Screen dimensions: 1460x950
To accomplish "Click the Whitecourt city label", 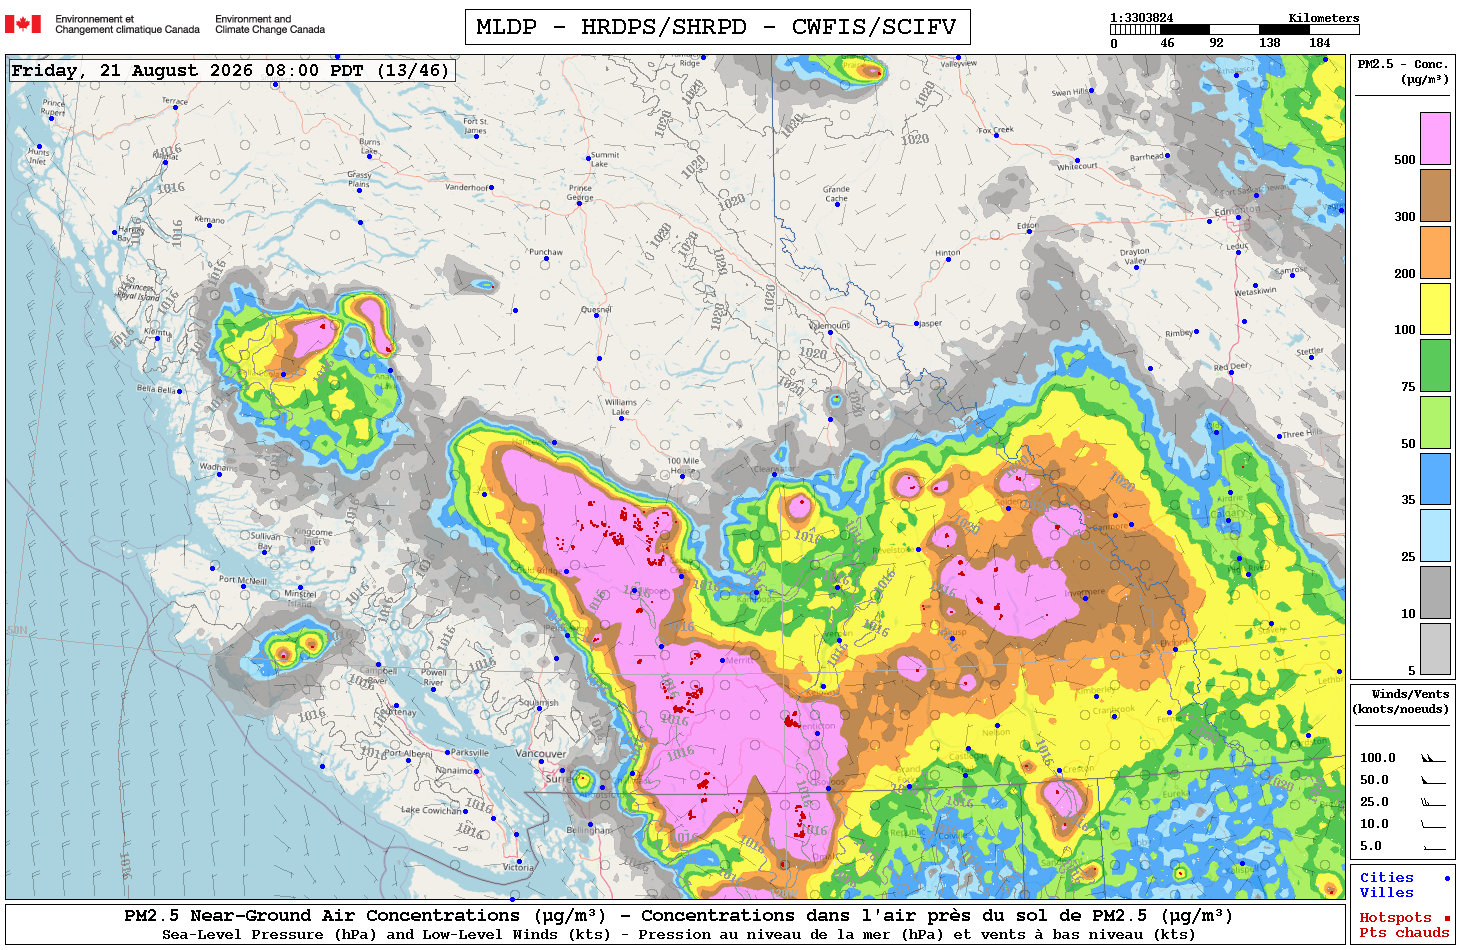I will click(1077, 167).
